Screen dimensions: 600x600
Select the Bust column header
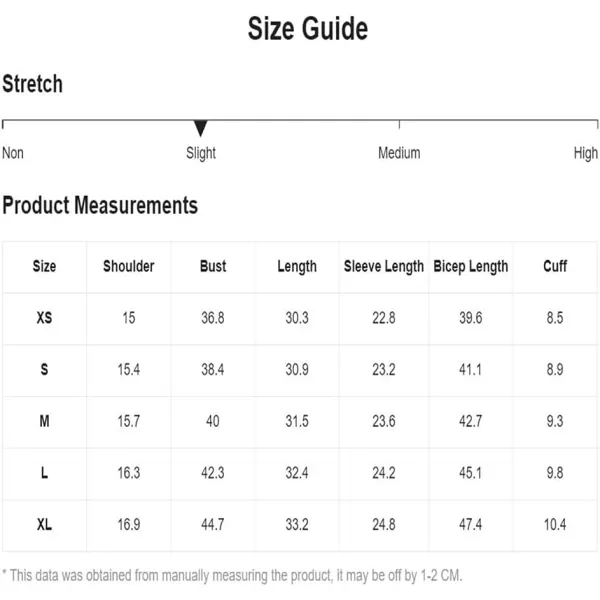[x=213, y=266]
